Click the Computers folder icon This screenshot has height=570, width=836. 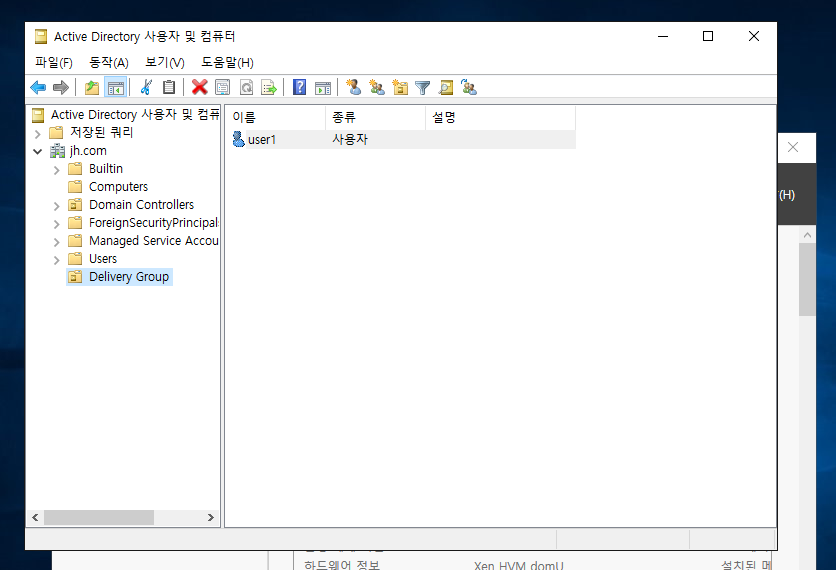pyautogui.click(x=75, y=187)
